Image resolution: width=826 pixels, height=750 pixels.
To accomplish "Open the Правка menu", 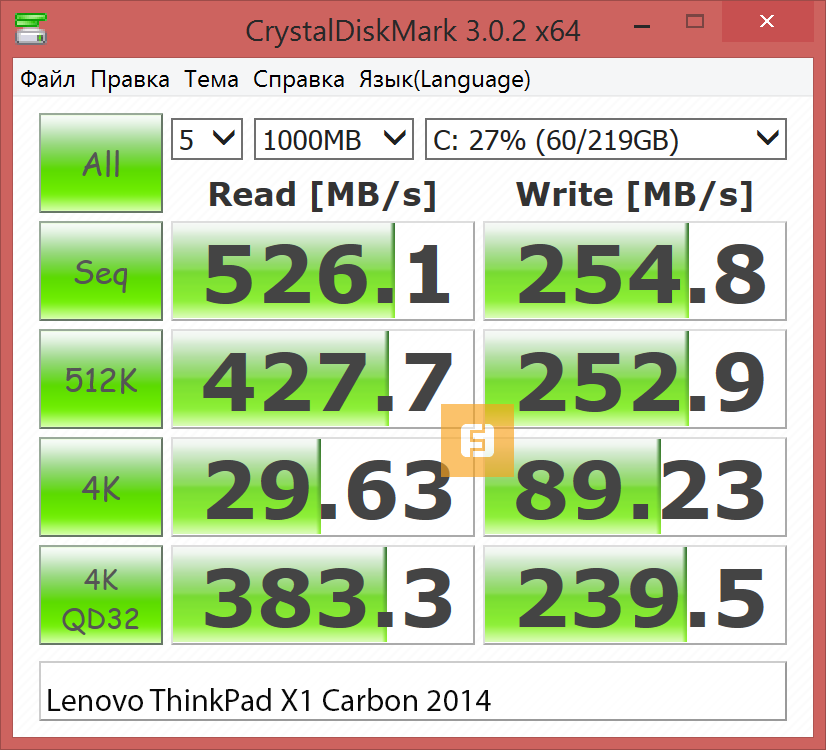I will coord(130,80).
